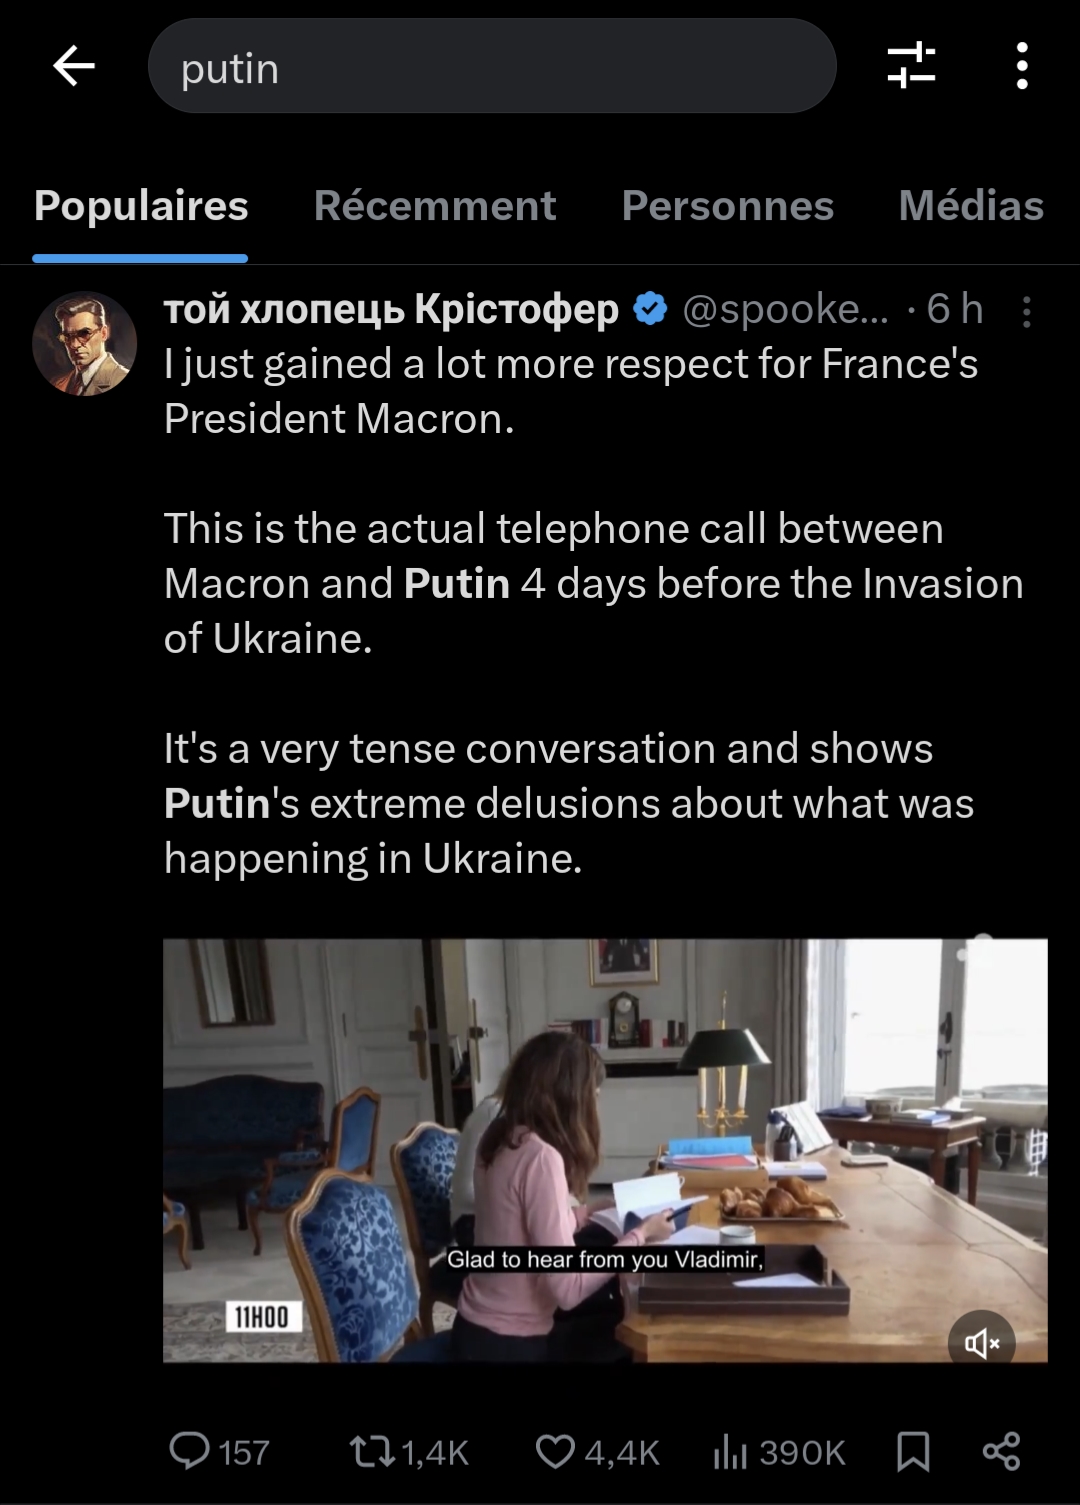The height and width of the screenshot is (1505, 1080).
Task: Open the Médias tab
Action: [970, 206]
